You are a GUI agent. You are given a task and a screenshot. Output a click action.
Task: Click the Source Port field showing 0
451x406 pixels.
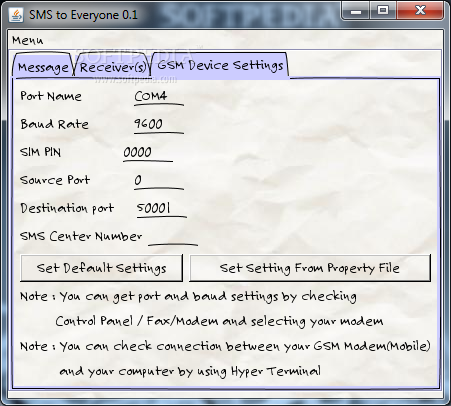(159, 181)
